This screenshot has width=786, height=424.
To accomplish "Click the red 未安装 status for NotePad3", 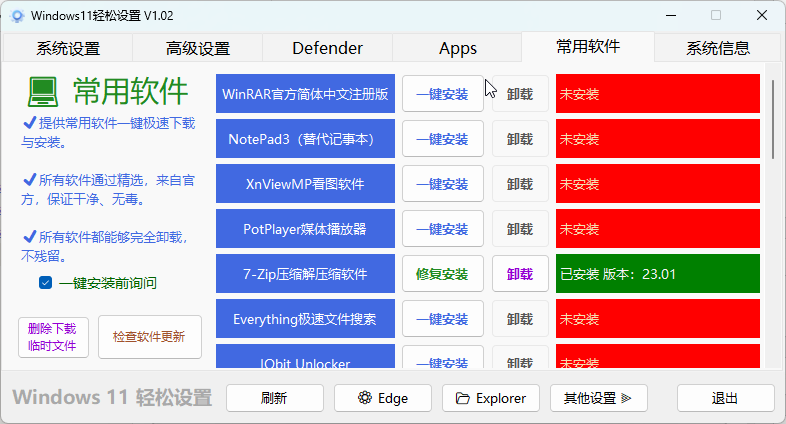I will click(658, 139).
